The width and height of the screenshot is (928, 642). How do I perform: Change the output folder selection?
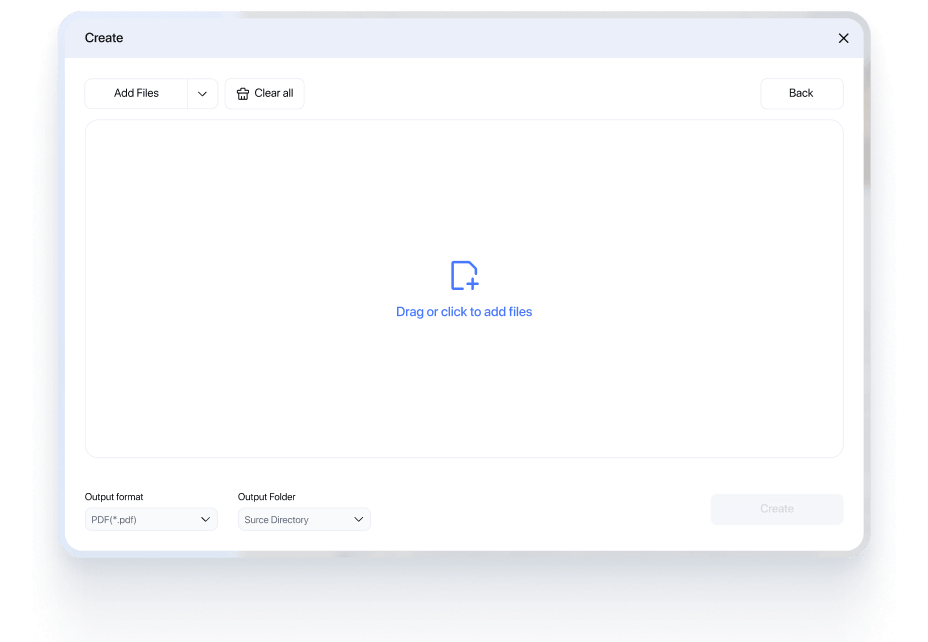point(303,519)
